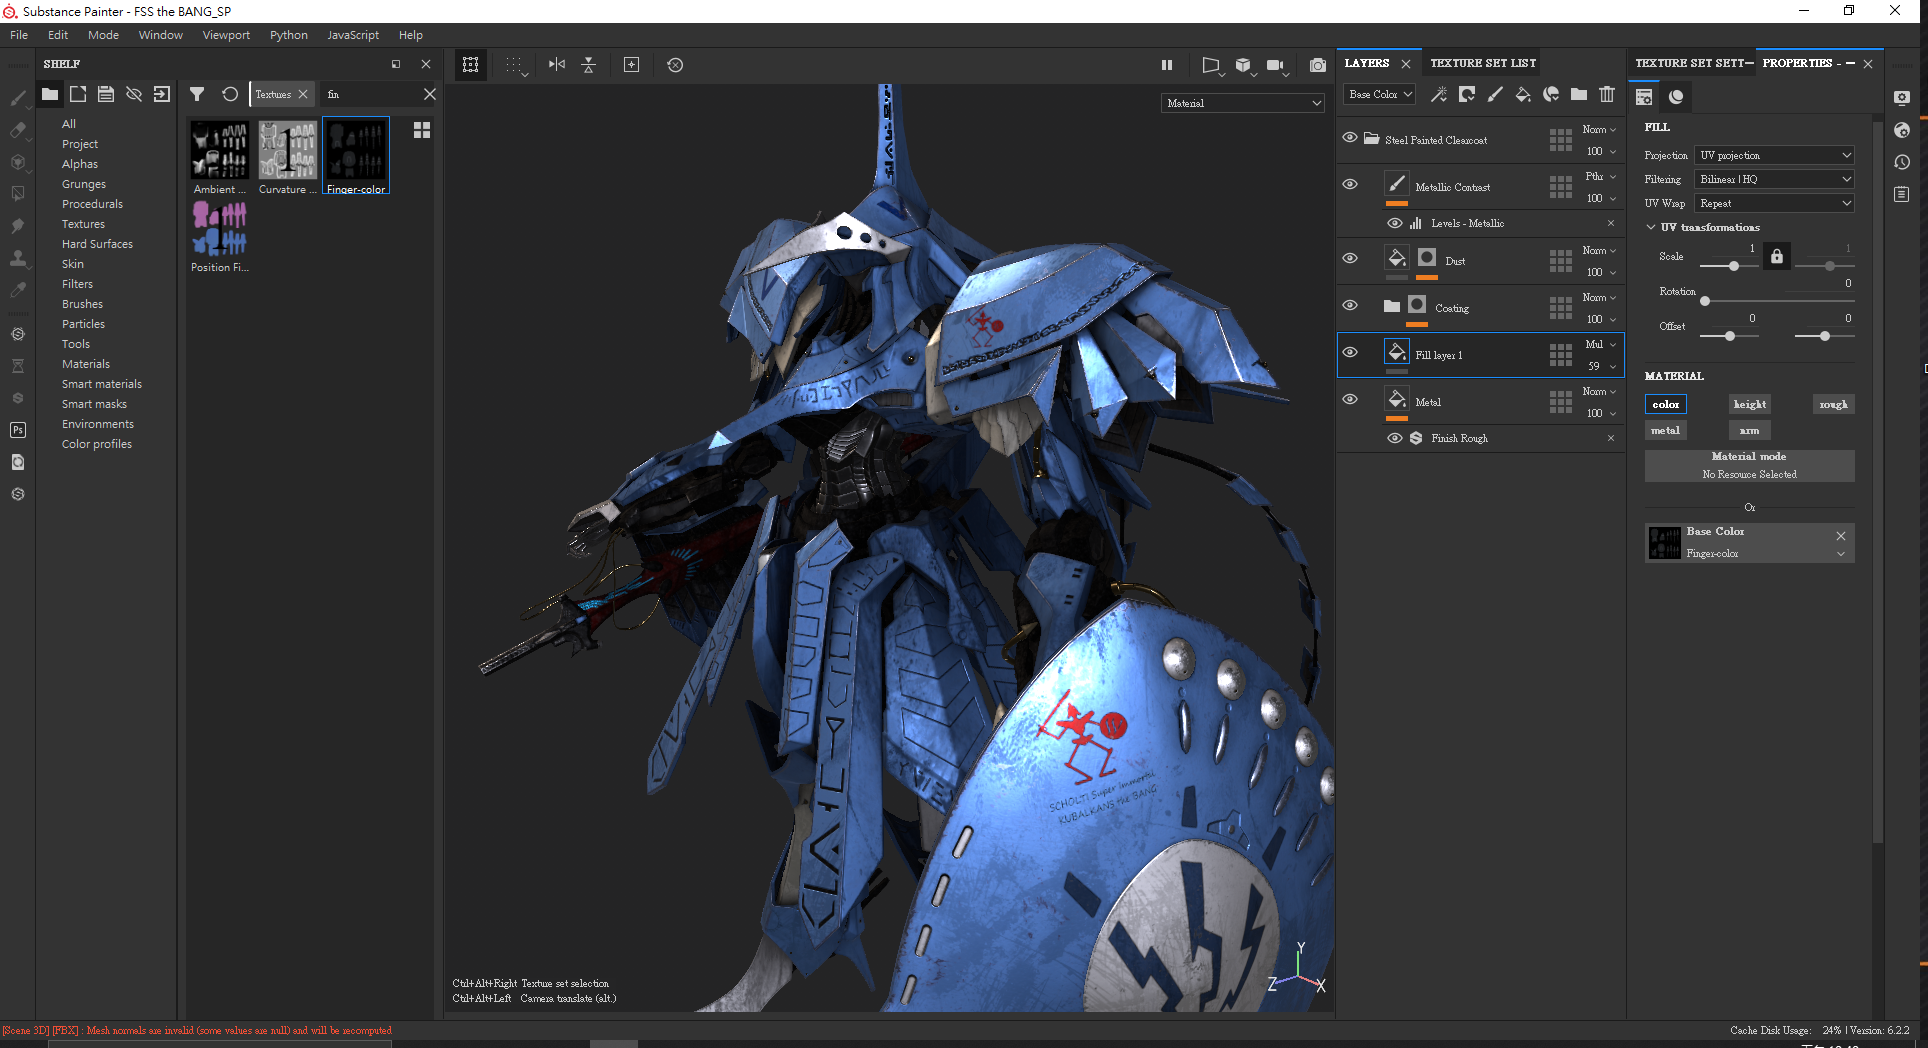Select the Clone tool
The height and width of the screenshot is (1048, 1928).
18,258
